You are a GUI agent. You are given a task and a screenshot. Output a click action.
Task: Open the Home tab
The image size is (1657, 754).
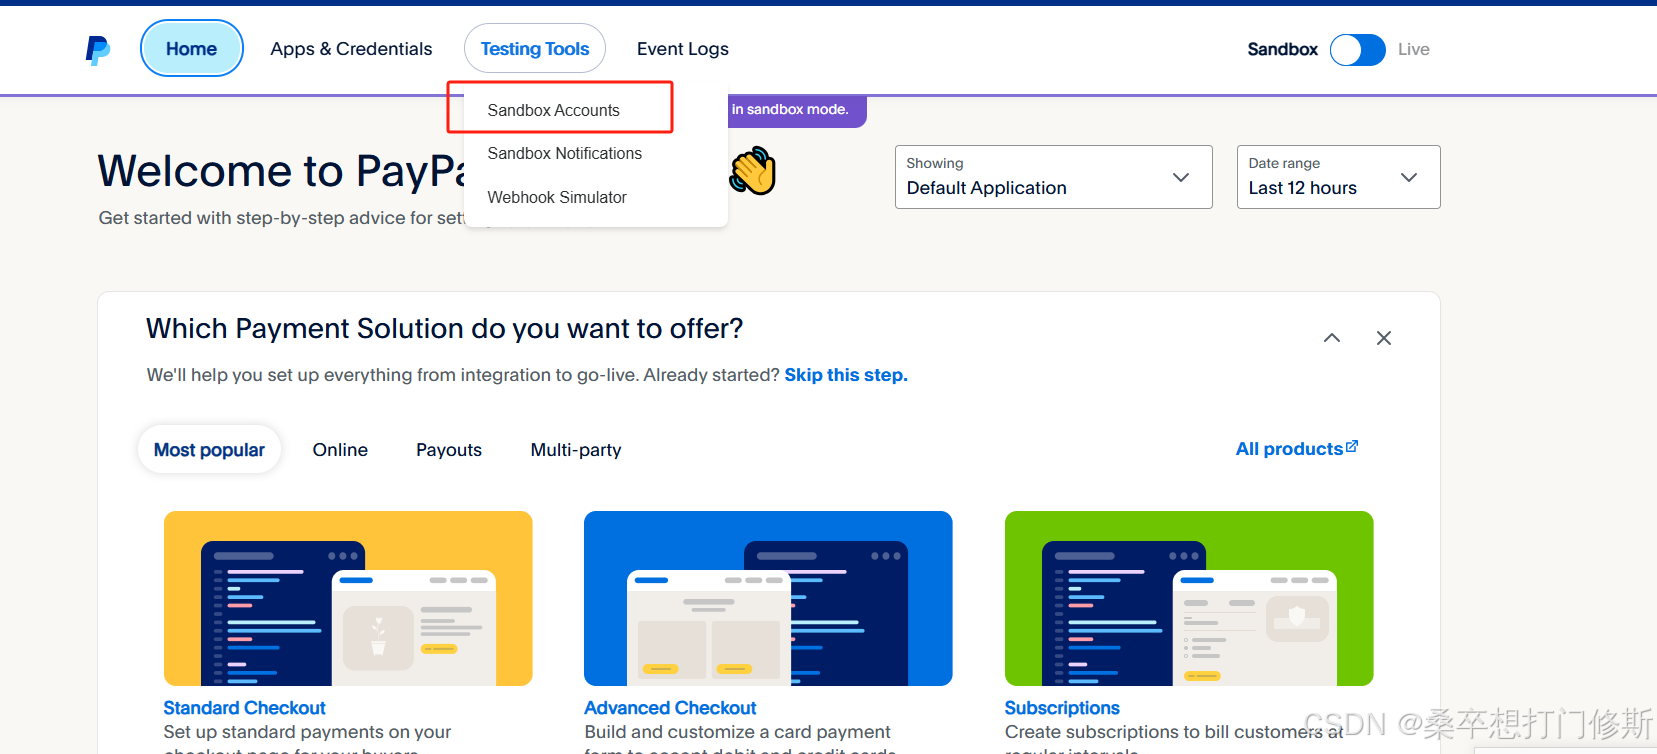click(x=192, y=48)
